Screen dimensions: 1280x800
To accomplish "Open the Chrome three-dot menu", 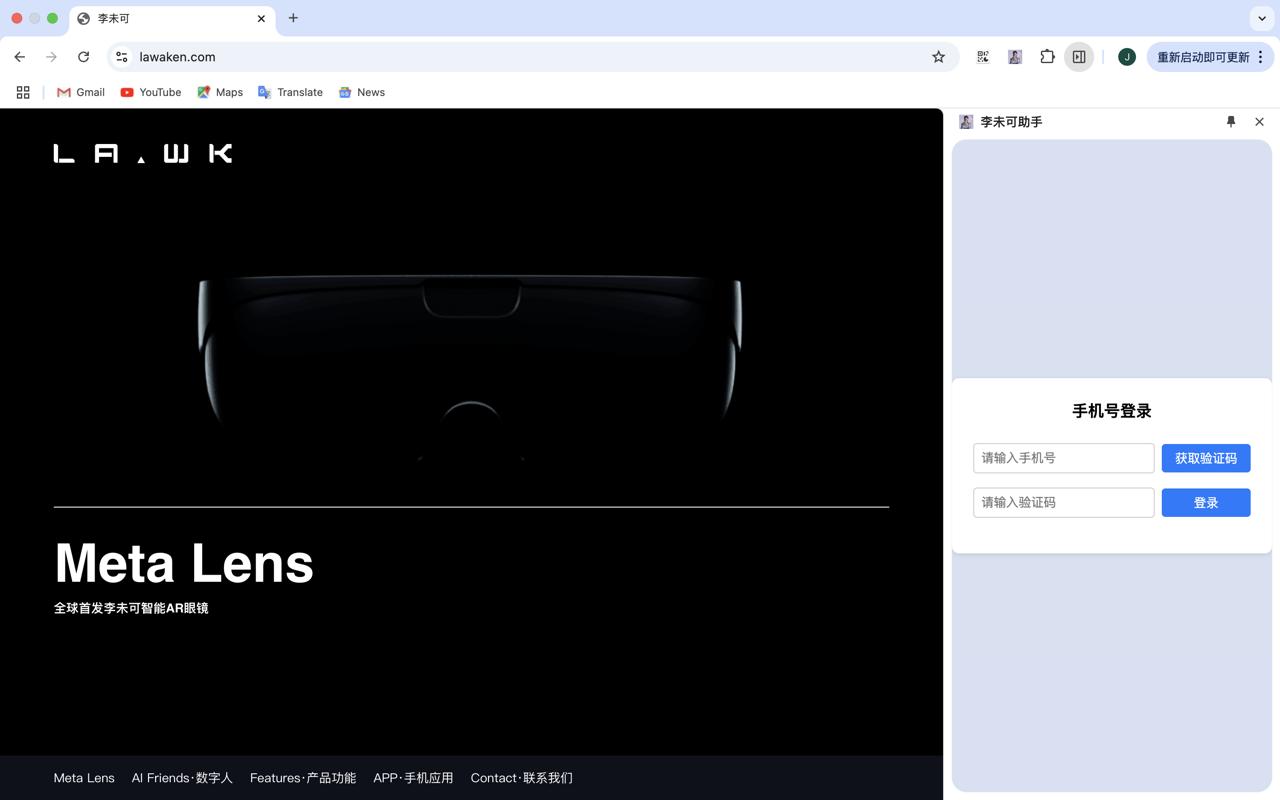I will [1261, 57].
